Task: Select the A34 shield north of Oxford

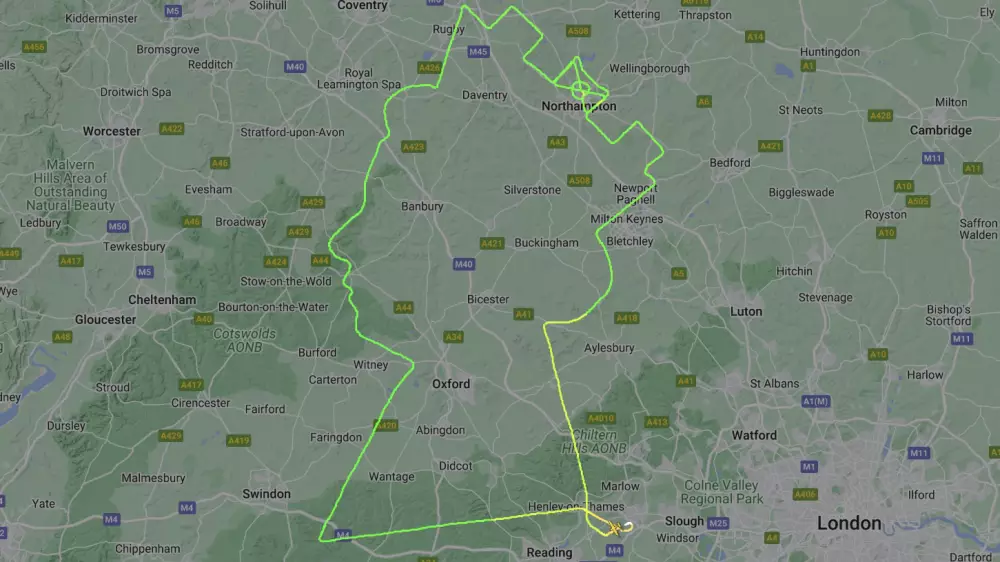Action: 453,337
